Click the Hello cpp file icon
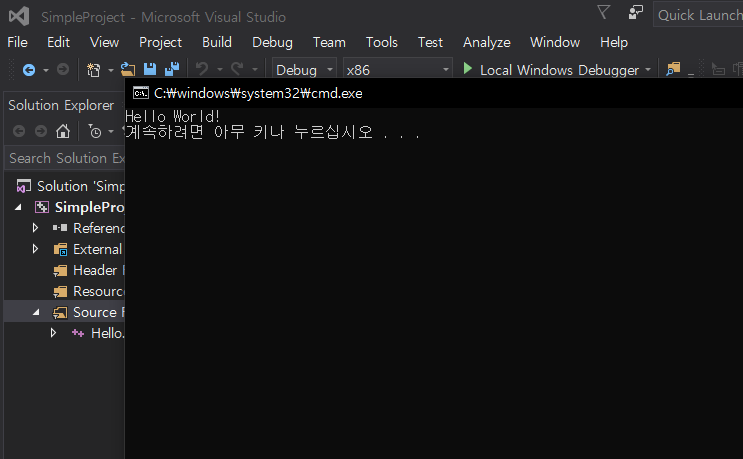743x459 pixels. 78,333
